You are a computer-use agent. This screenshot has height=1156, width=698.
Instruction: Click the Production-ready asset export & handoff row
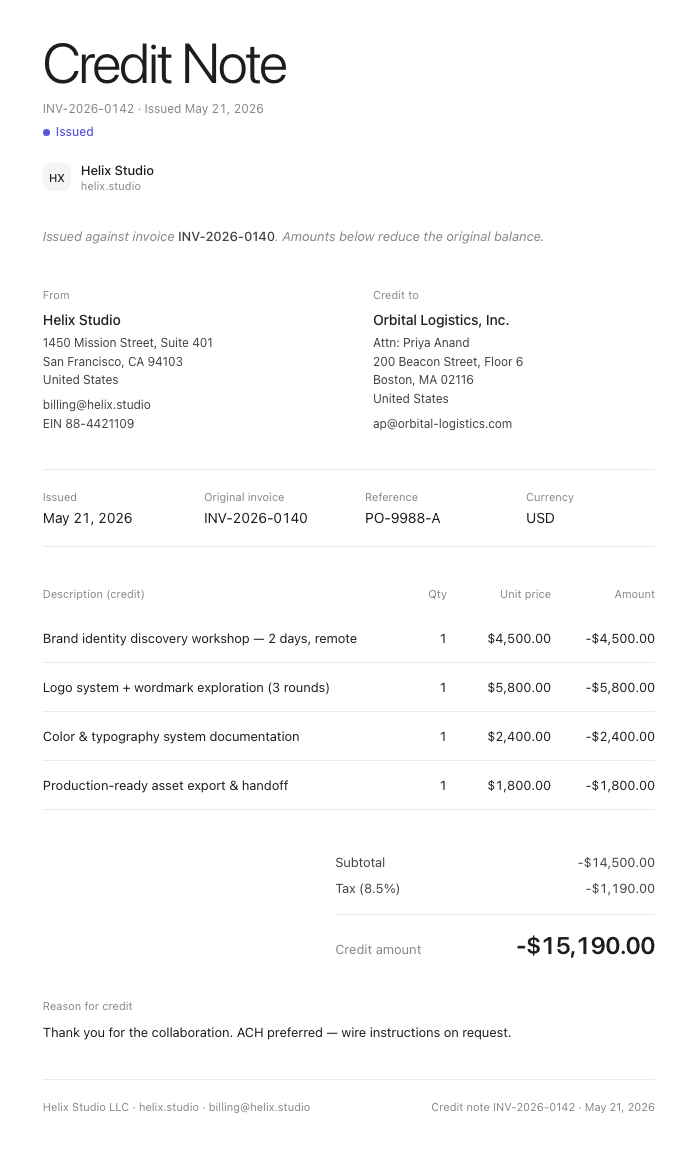pos(349,785)
